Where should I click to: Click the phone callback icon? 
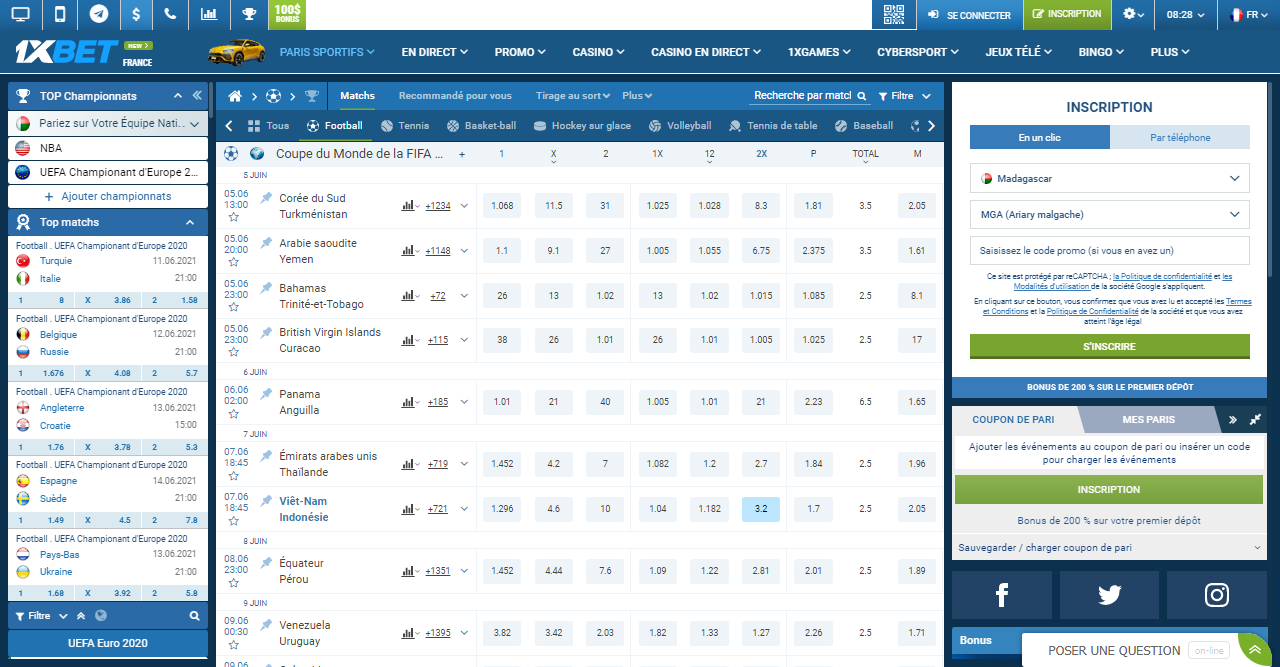(x=171, y=14)
